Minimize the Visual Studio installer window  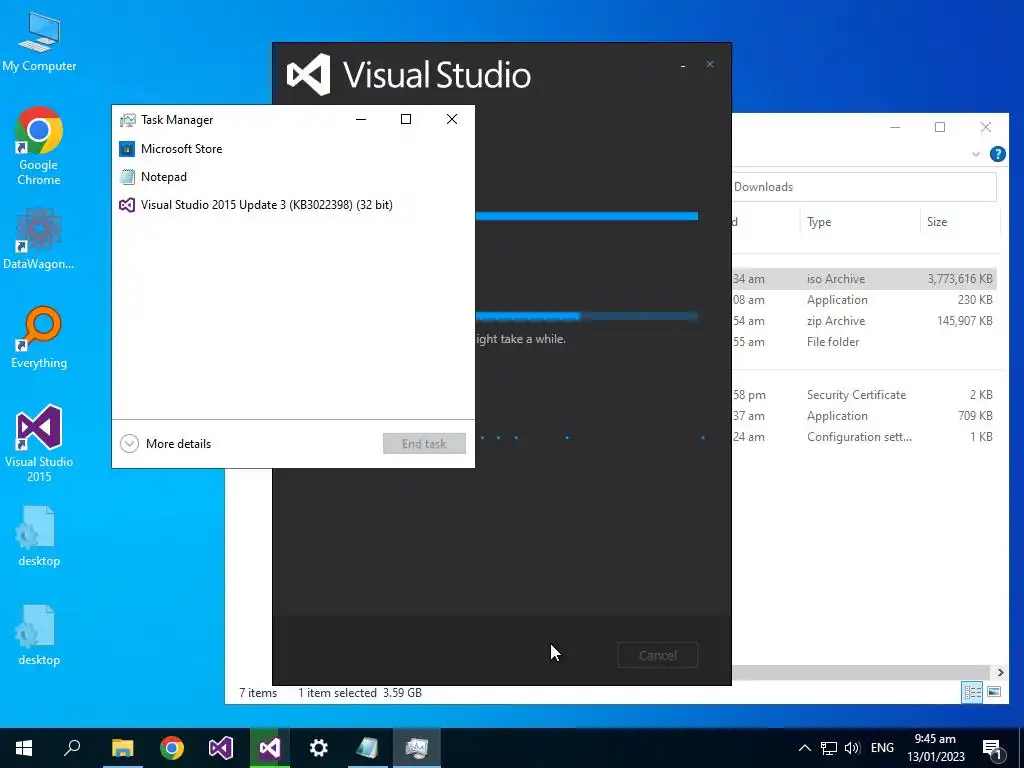(683, 65)
